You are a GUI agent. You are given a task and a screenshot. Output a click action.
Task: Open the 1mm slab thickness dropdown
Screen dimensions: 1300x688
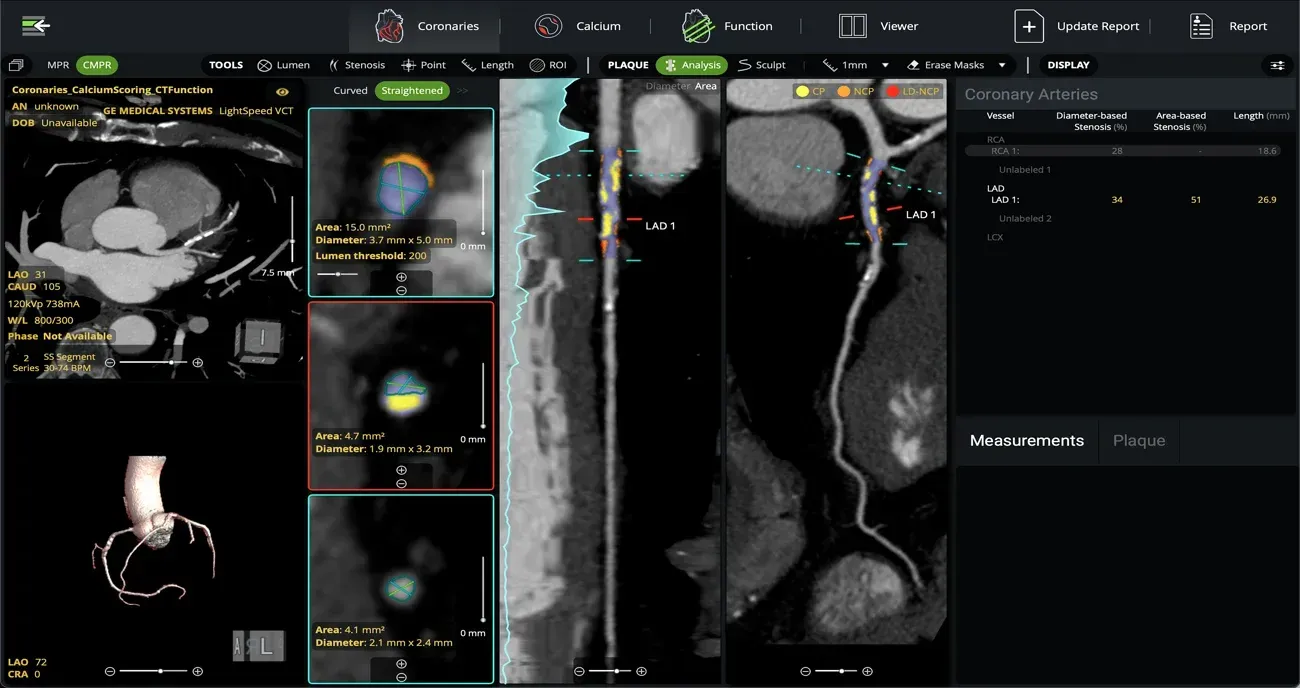click(855, 64)
